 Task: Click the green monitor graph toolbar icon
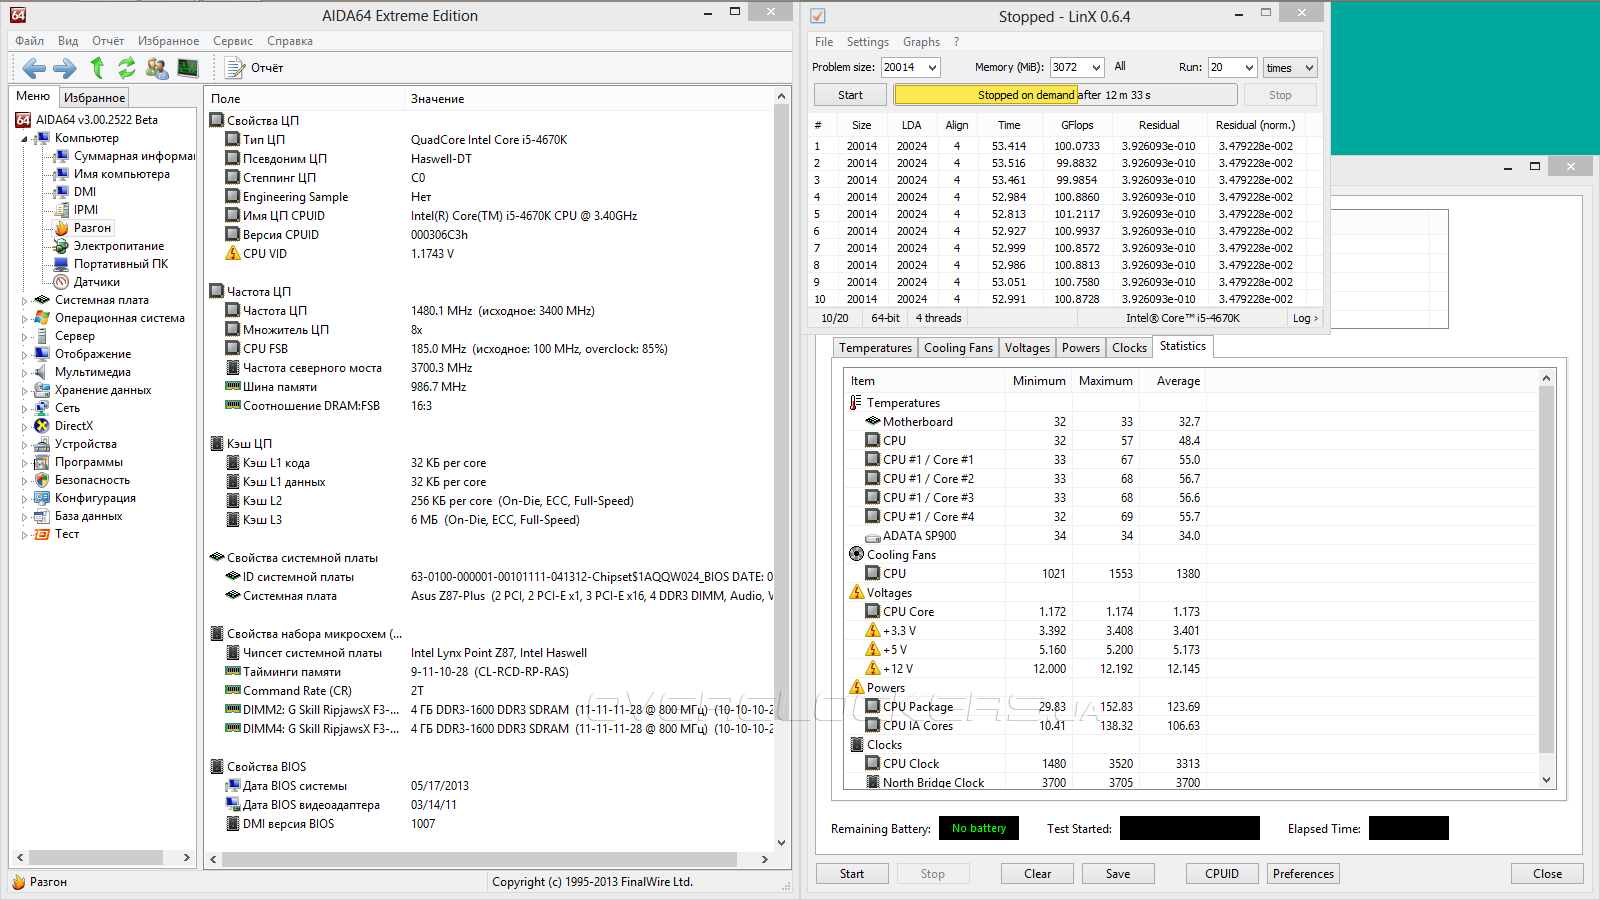click(x=188, y=68)
